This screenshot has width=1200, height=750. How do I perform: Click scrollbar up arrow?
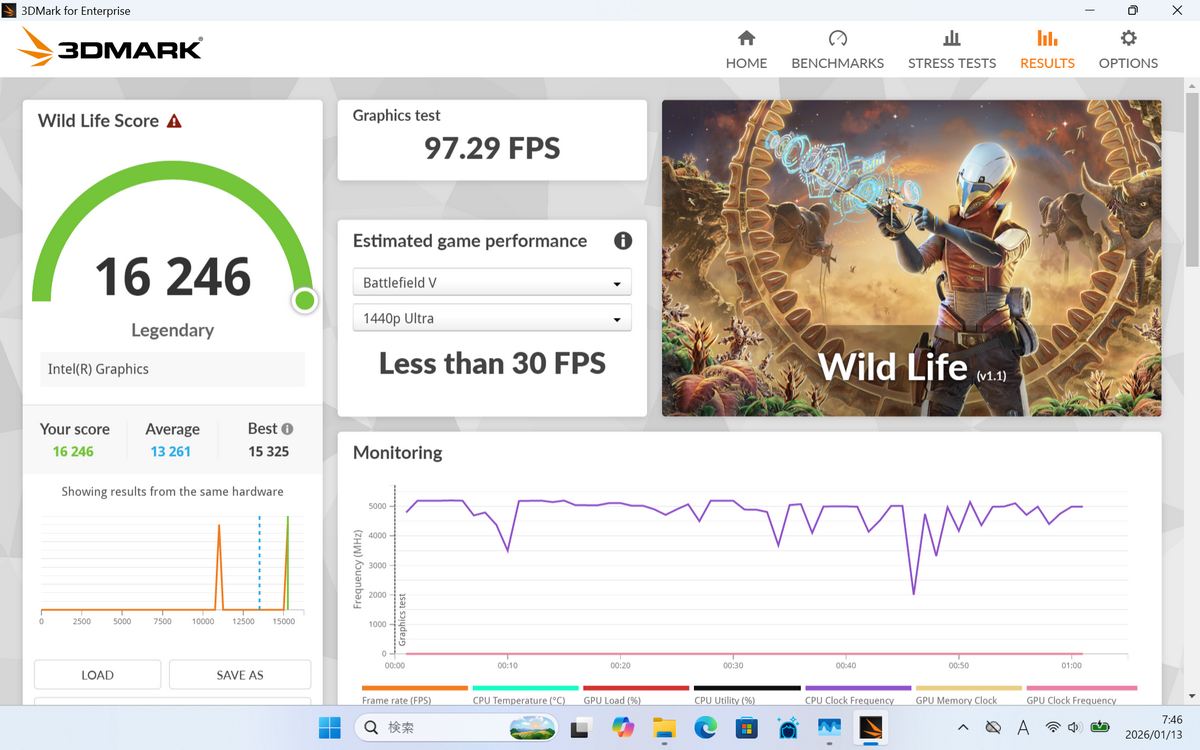tap(1191, 87)
